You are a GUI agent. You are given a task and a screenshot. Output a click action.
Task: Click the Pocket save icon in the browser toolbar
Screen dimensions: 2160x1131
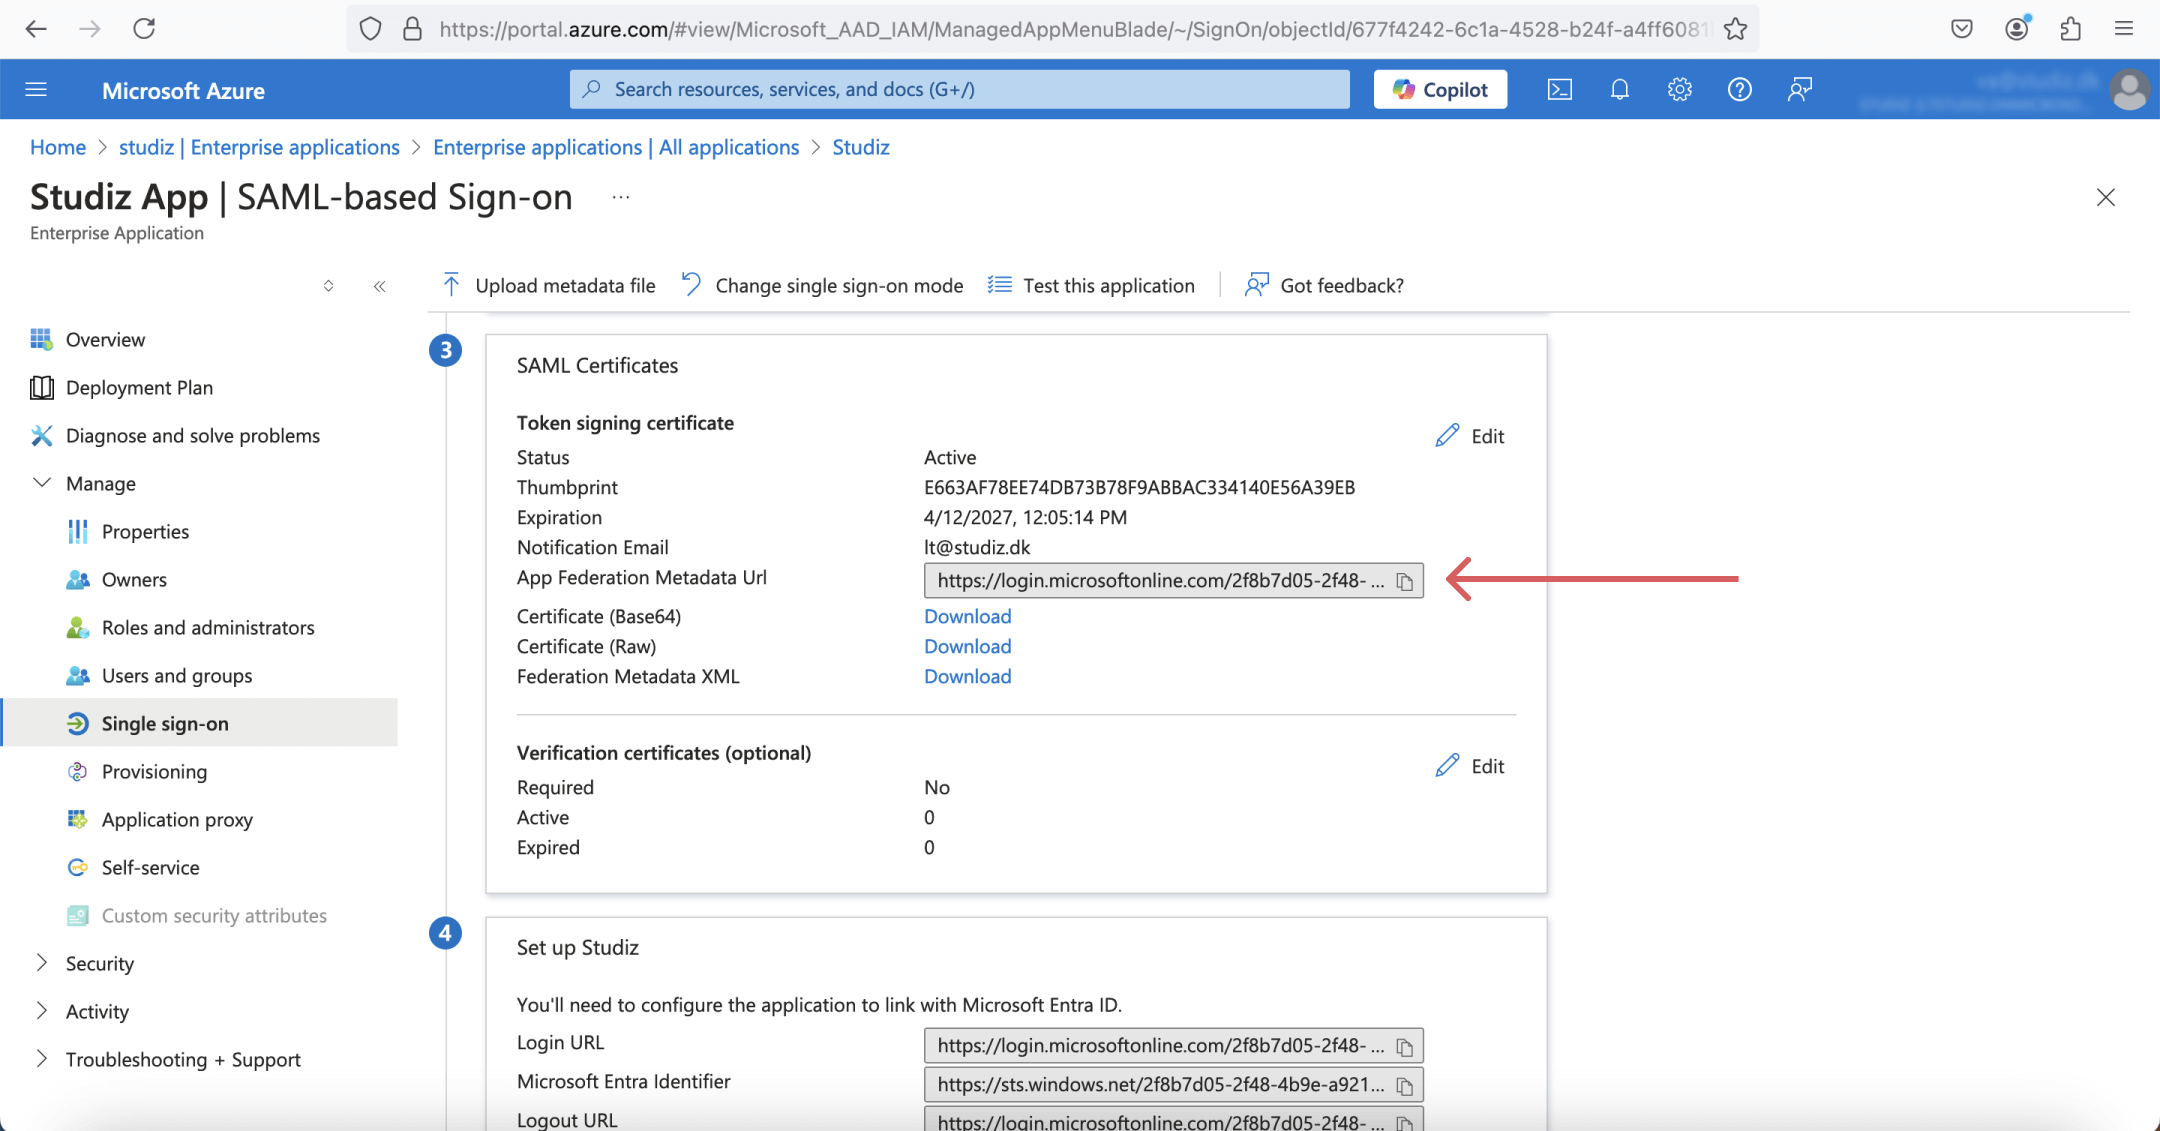(1962, 29)
